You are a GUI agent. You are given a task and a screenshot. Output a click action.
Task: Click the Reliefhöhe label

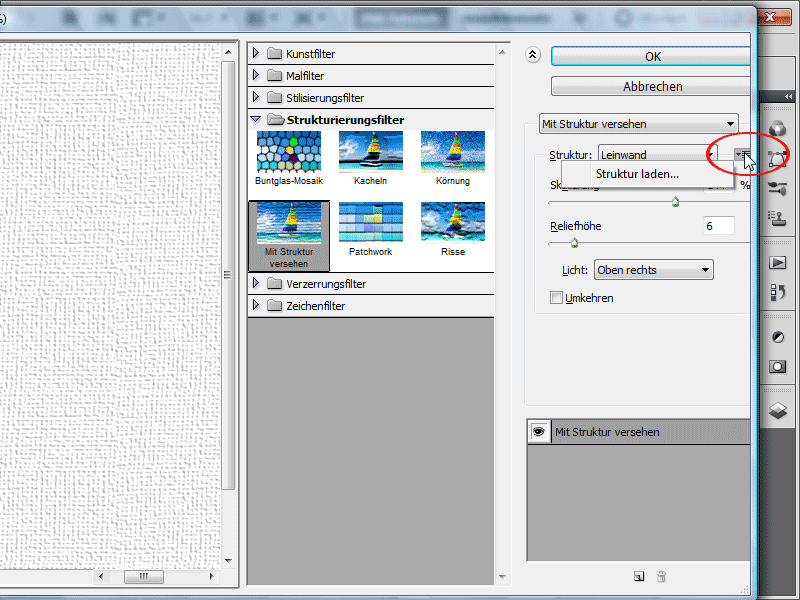click(576, 226)
